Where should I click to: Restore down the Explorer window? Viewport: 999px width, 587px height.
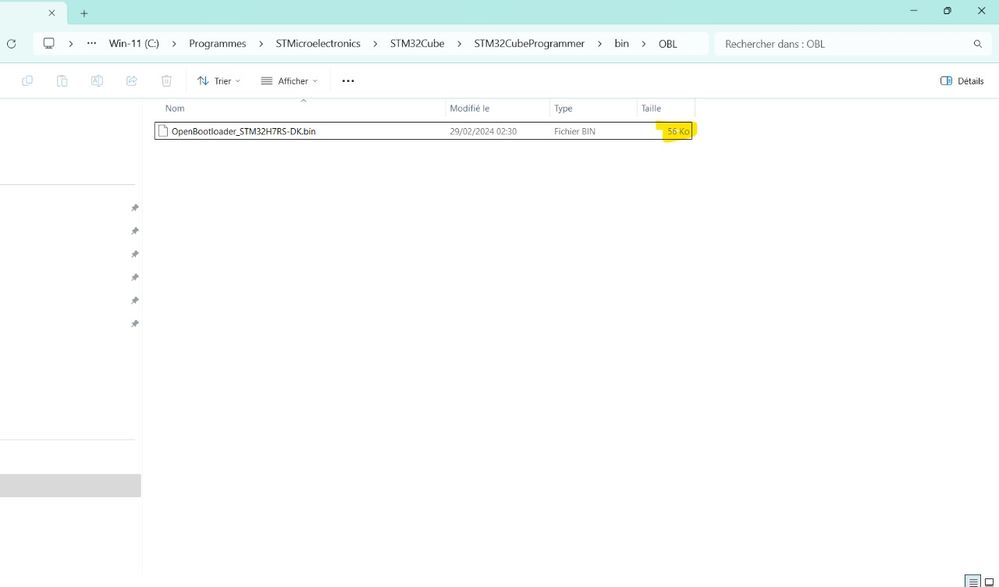pyautogui.click(x=947, y=11)
